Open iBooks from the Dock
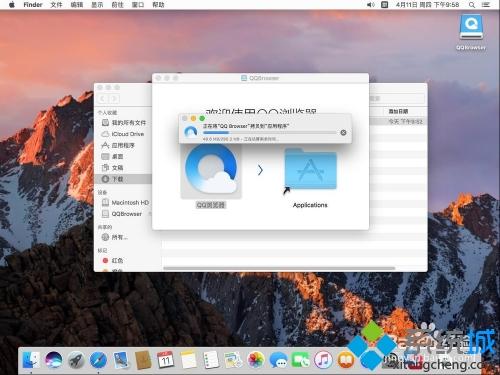This screenshot has height=375, width=500. coord(346,360)
